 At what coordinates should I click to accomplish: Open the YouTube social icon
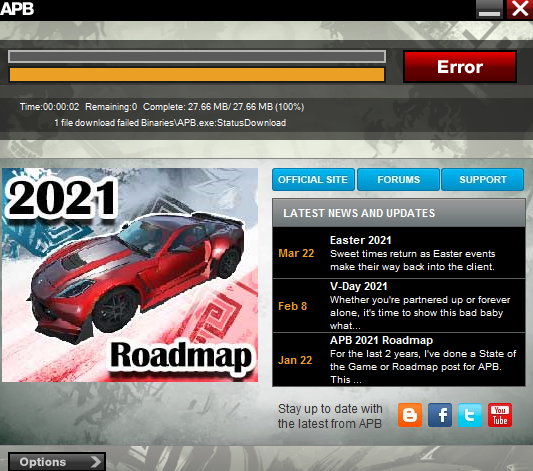coord(500,415)
